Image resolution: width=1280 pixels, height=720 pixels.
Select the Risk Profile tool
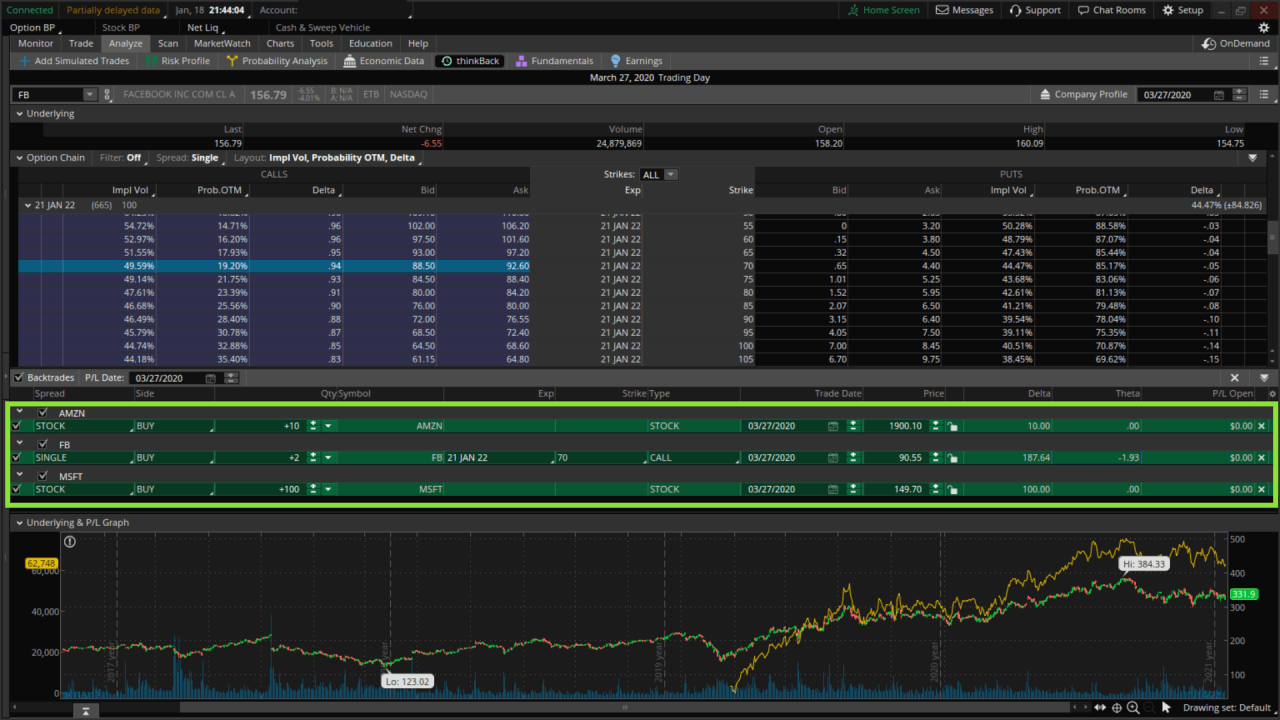point(186,60)
